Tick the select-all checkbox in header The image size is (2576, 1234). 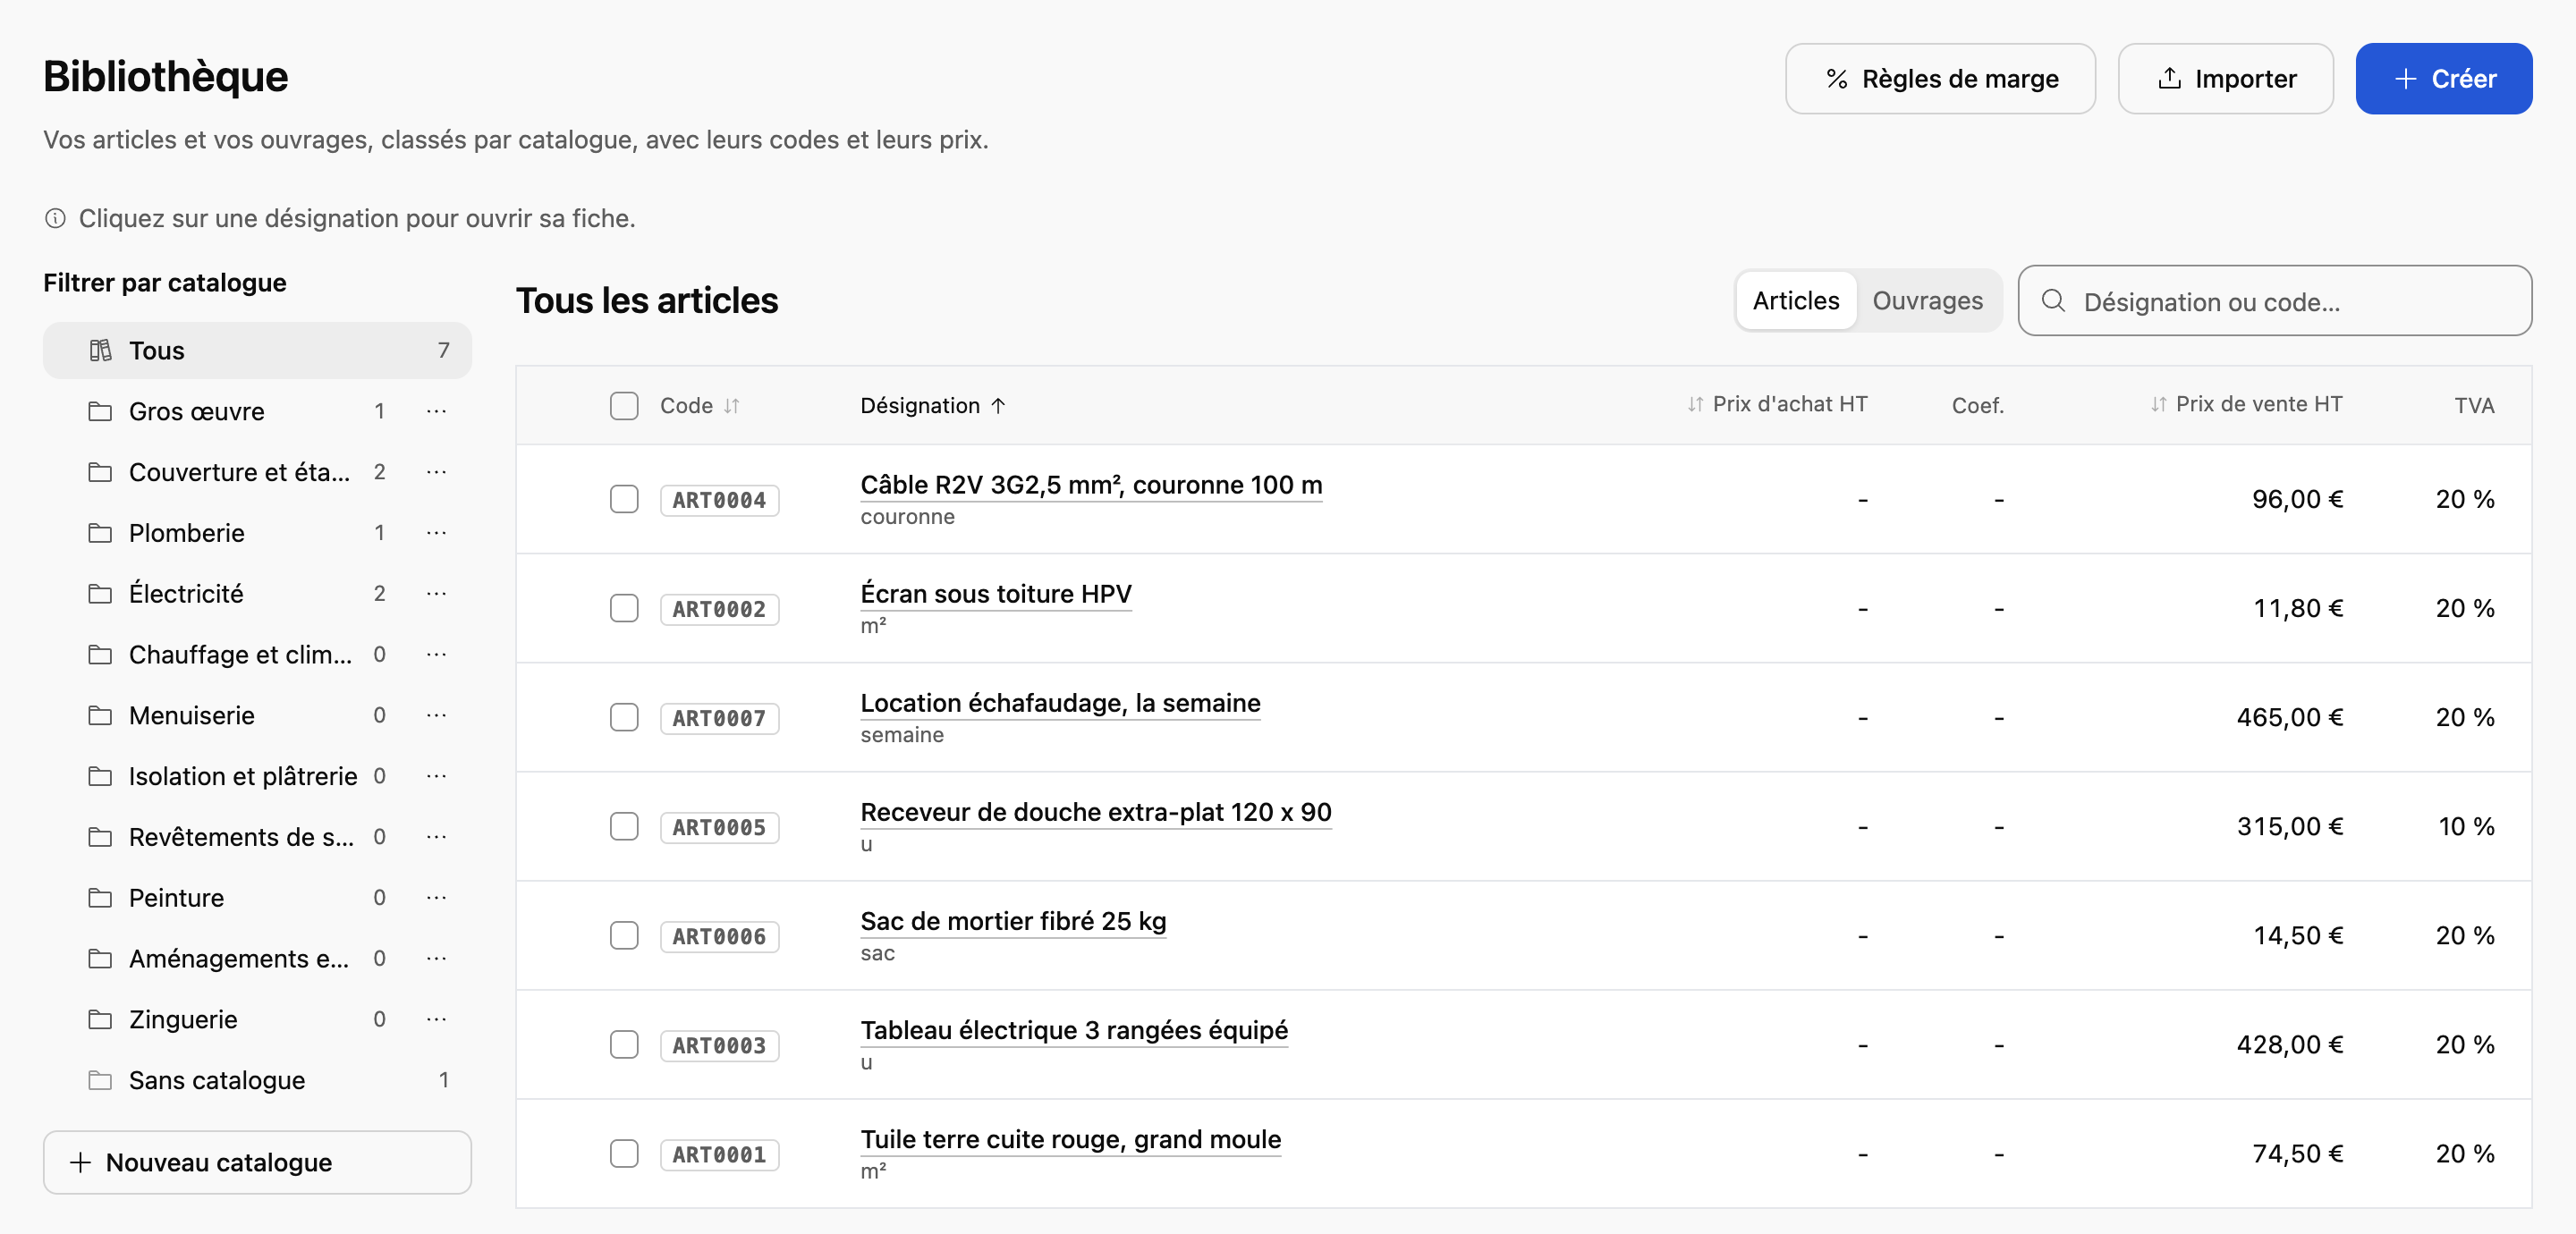pos(624,406)
